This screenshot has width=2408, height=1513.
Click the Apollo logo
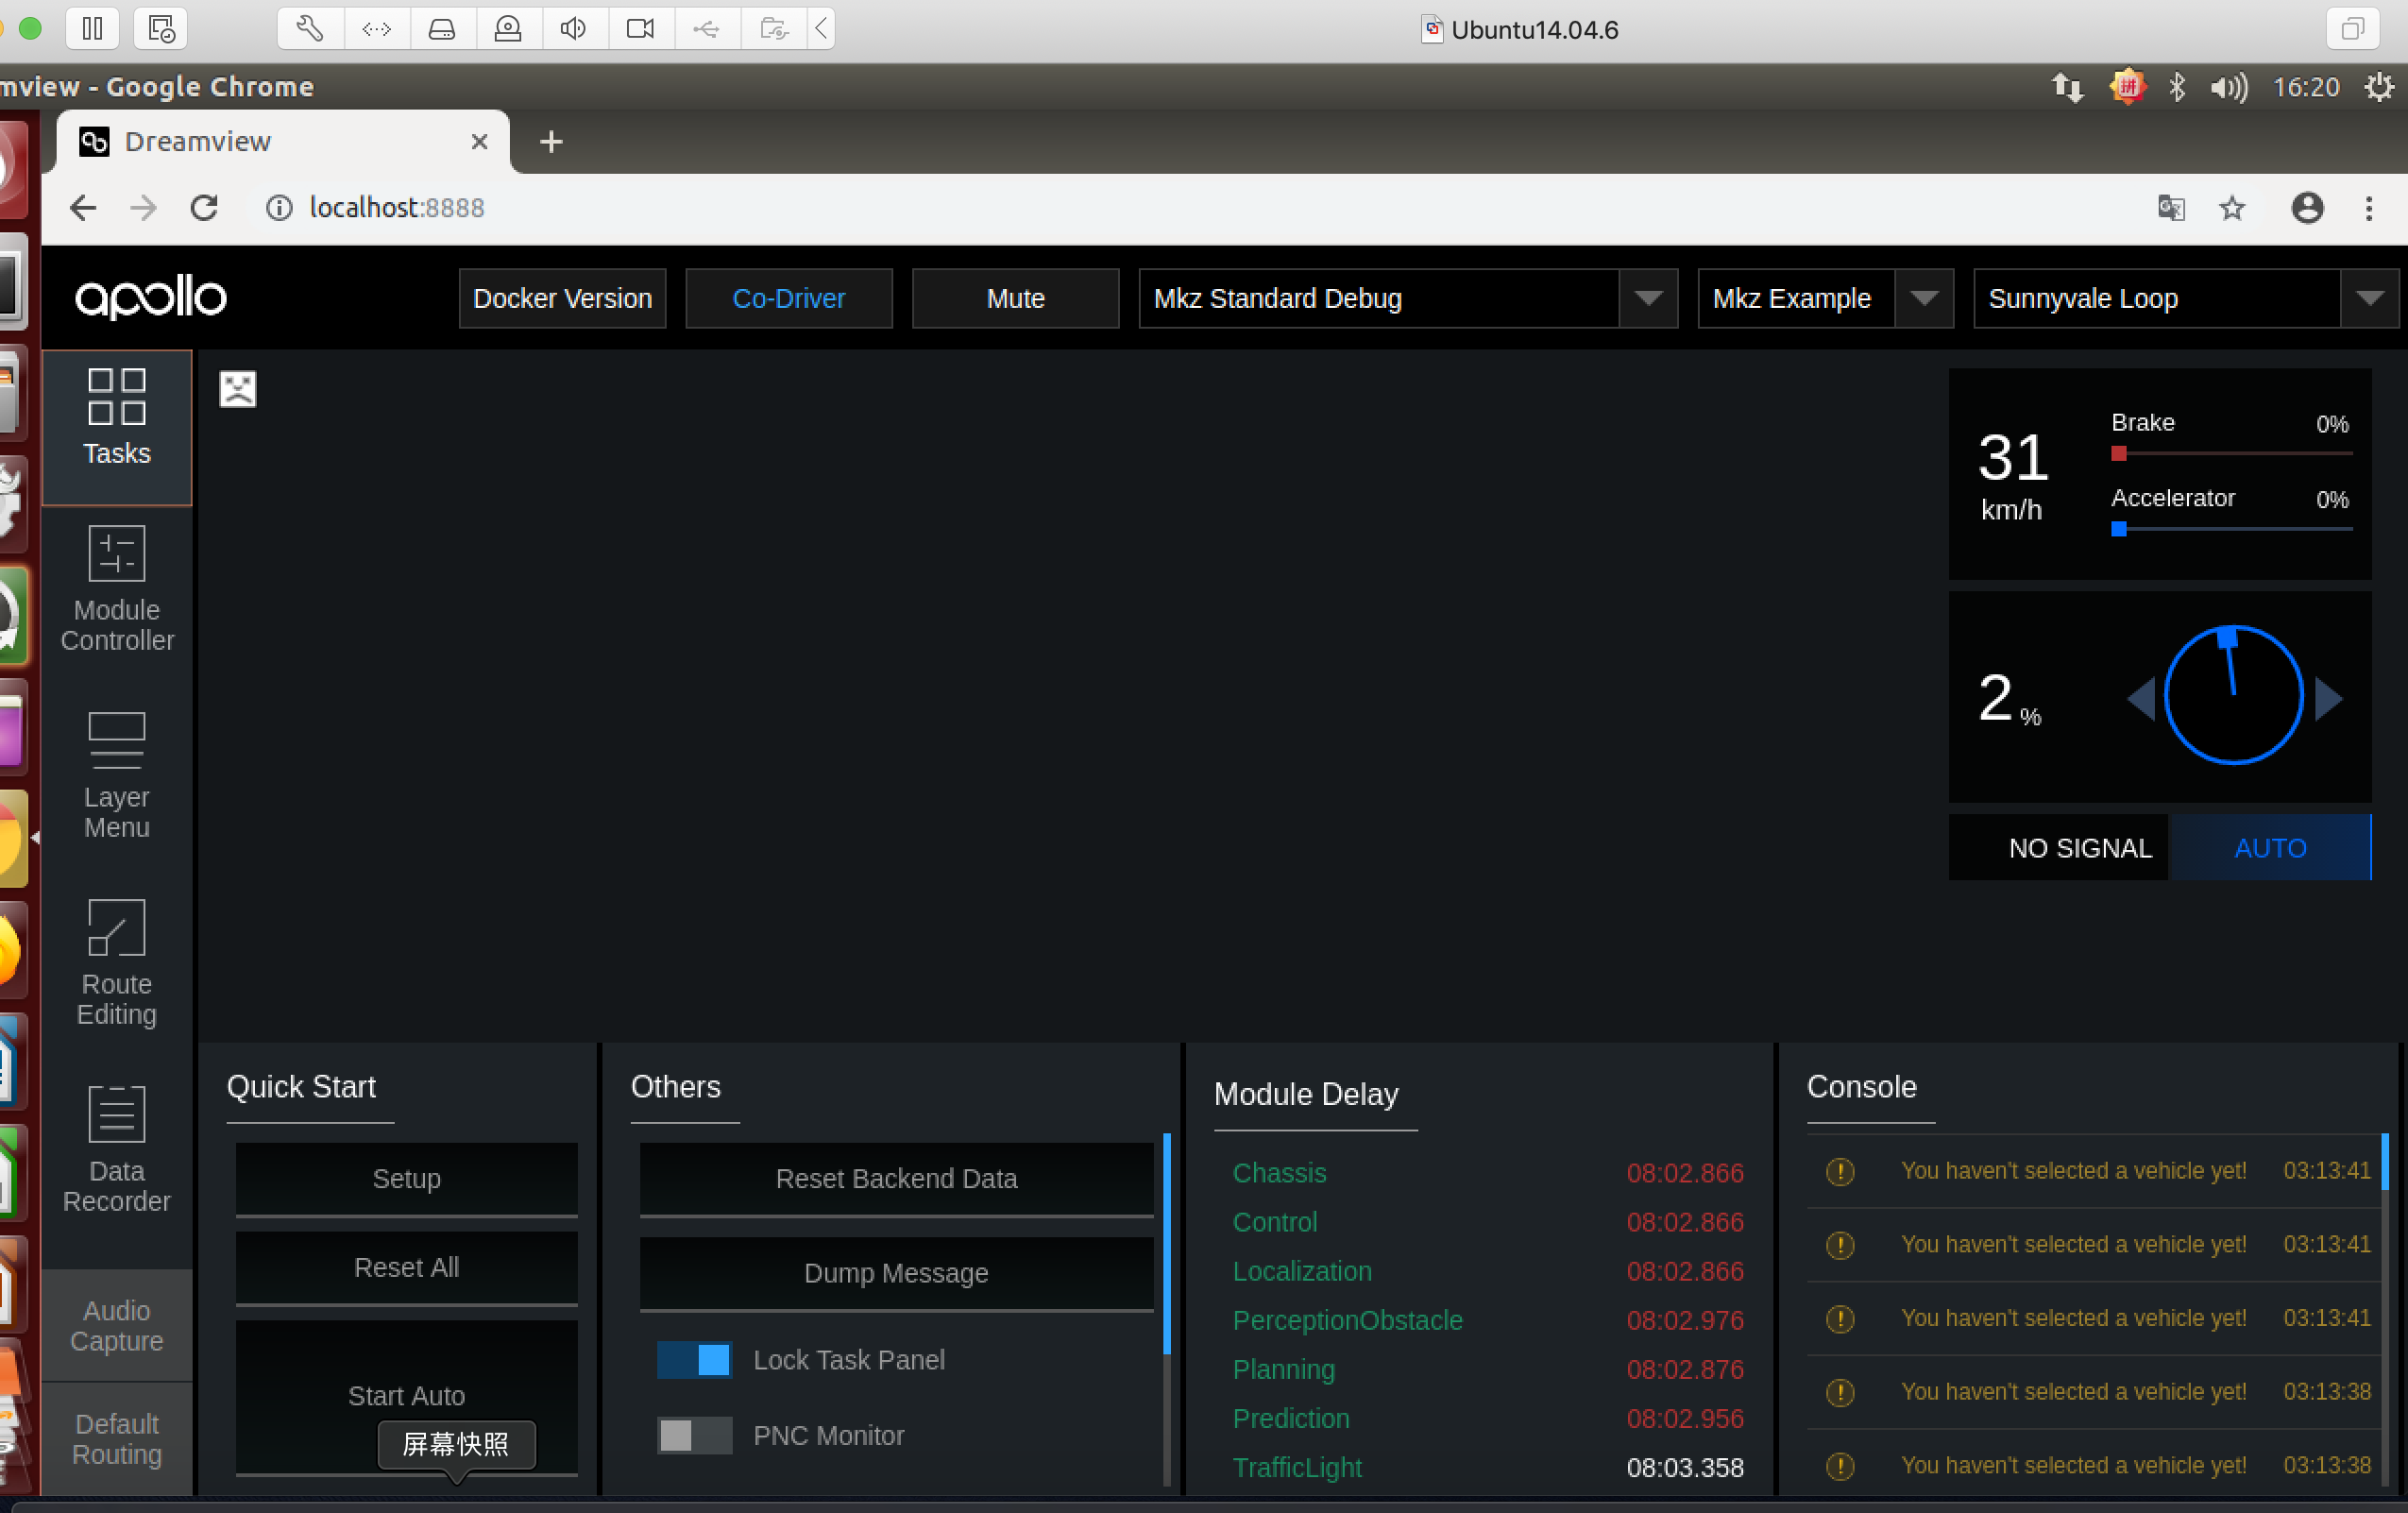pos(150,296)
